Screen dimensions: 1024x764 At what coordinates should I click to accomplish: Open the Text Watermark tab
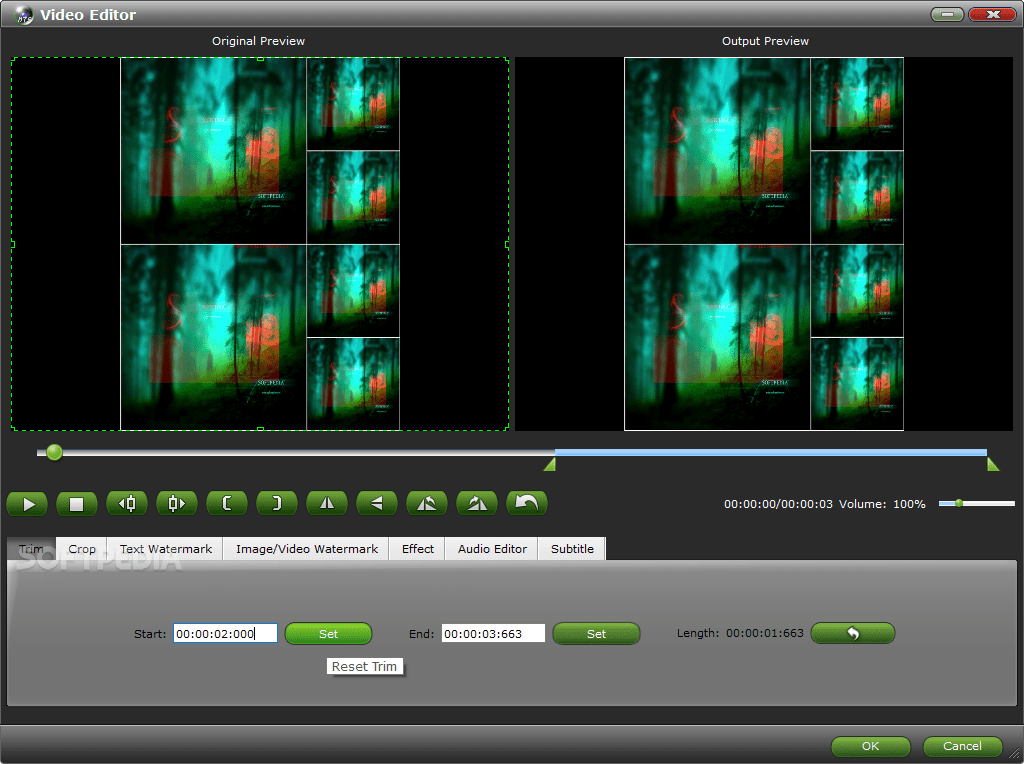pos(166,549)
